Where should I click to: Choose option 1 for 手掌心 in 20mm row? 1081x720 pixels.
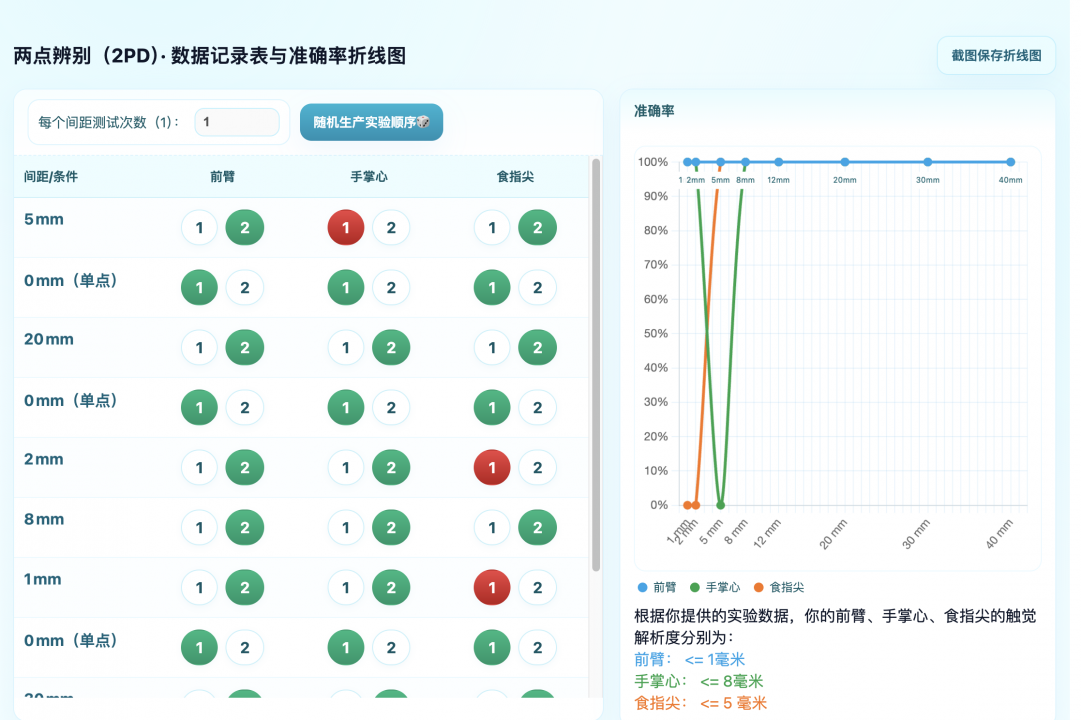(346, 348)
